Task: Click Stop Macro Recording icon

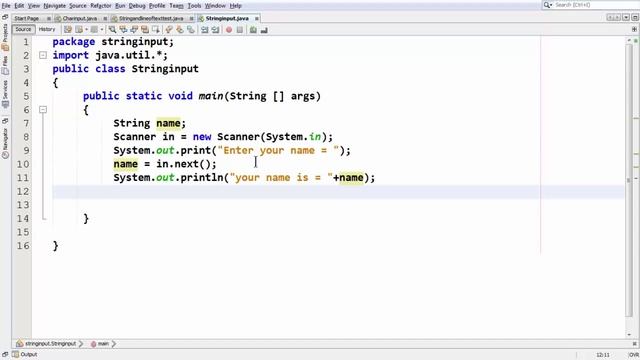Action: [240, 30]
